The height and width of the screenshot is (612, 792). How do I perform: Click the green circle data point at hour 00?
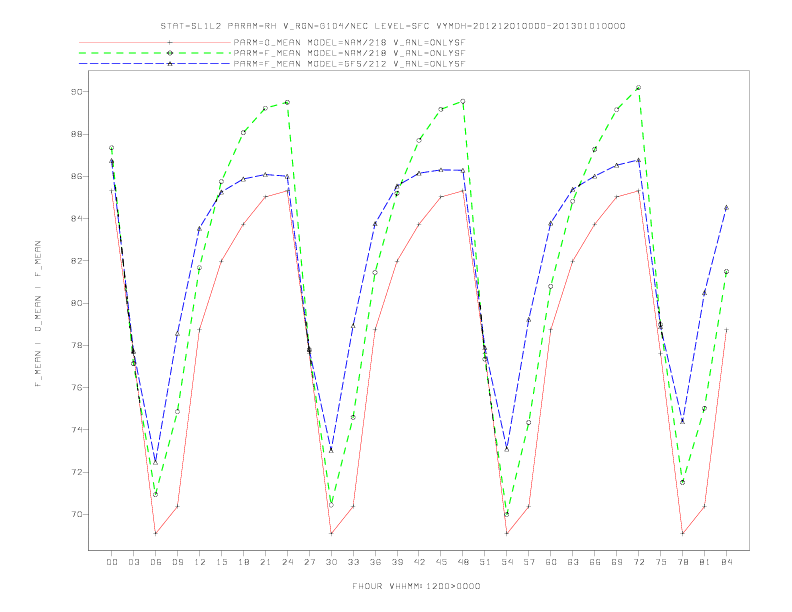click(x=112, y=148)
